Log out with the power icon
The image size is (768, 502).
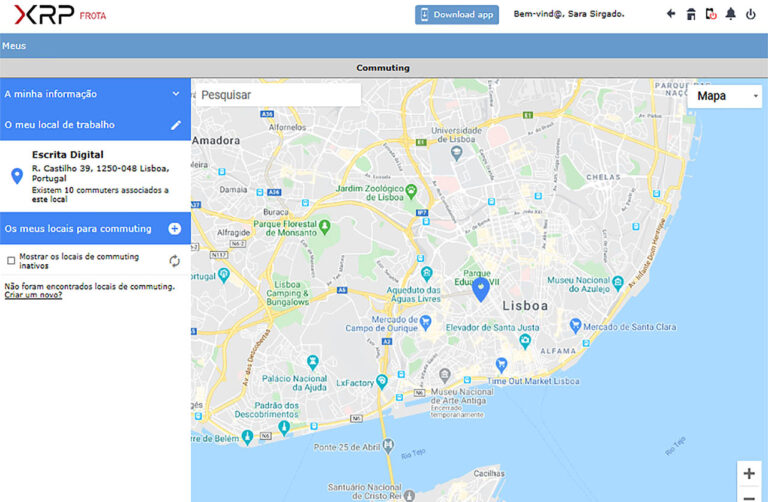[750, 14]
